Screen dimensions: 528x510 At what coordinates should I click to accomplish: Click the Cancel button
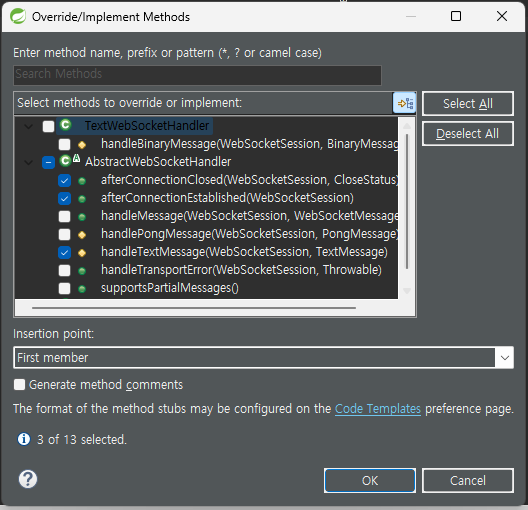pos(468,480)
